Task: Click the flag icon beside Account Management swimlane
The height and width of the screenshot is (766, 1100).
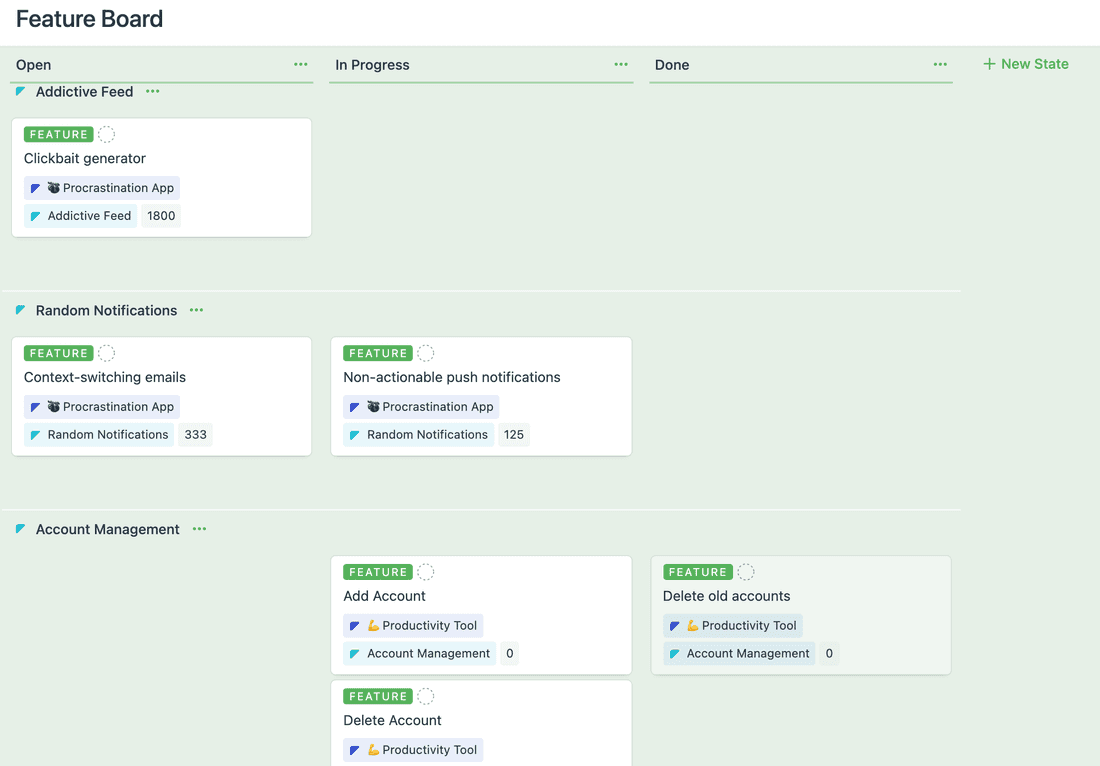Action: 21,529
